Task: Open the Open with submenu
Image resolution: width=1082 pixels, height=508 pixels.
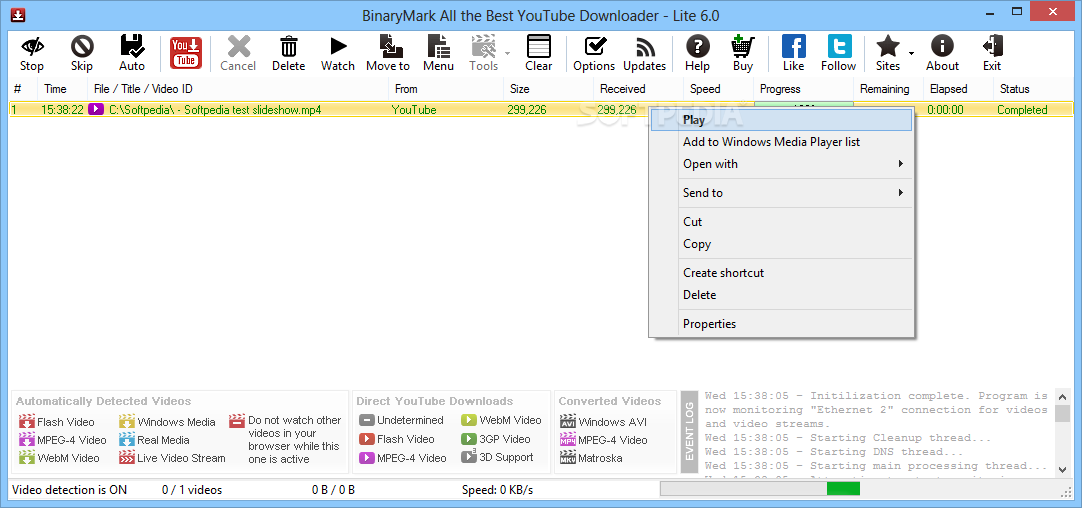Action: pyautogui.click(x=782, y=164)
